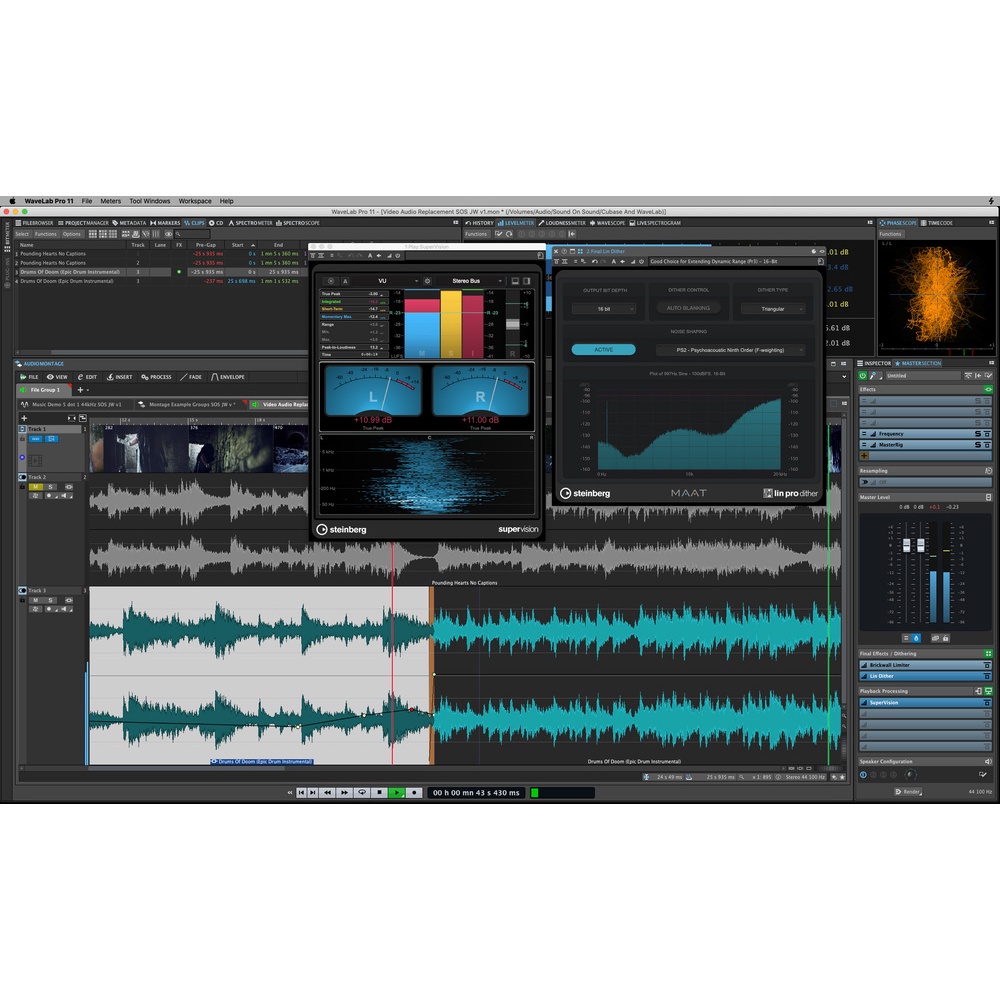Click the Record button in transport bar

click(x=415, y=792)
